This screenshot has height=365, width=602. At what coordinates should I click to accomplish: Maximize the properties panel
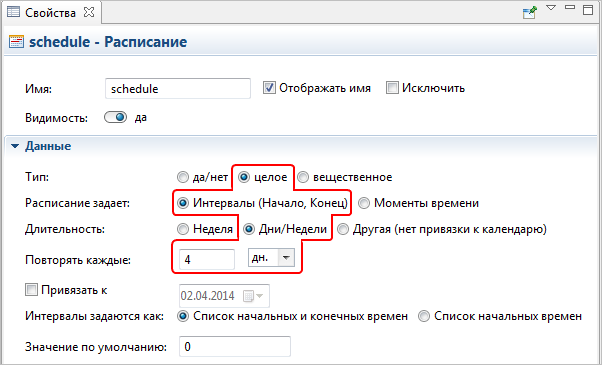coord(588,10)
